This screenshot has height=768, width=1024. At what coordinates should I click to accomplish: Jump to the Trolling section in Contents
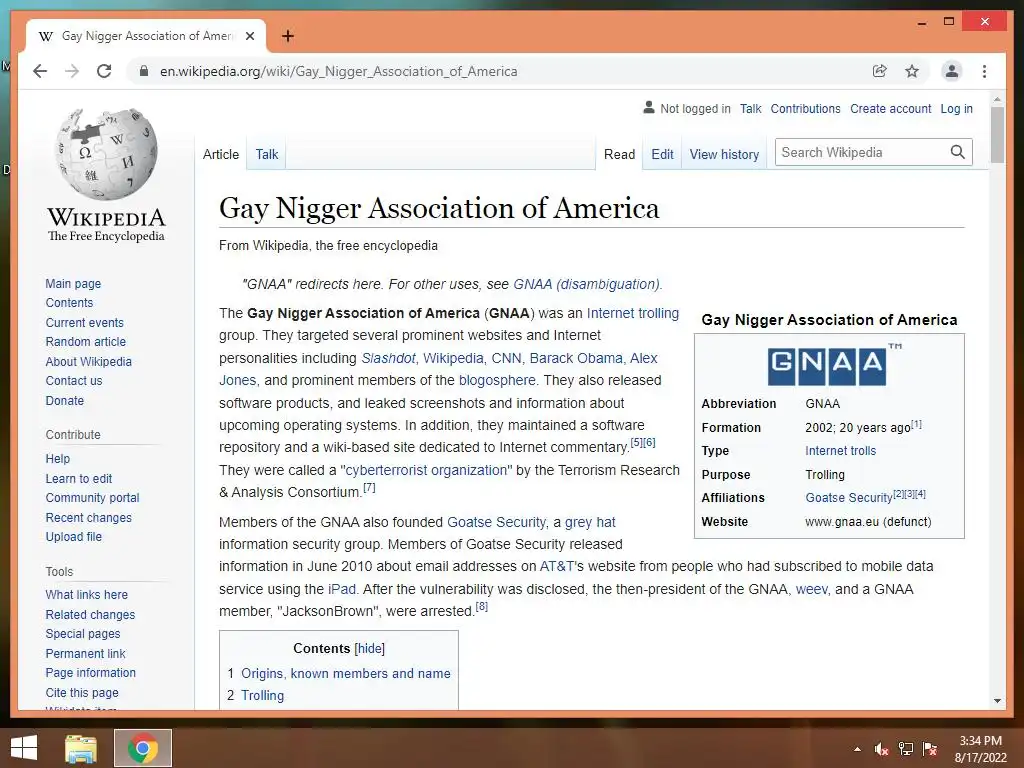point(263,696)
